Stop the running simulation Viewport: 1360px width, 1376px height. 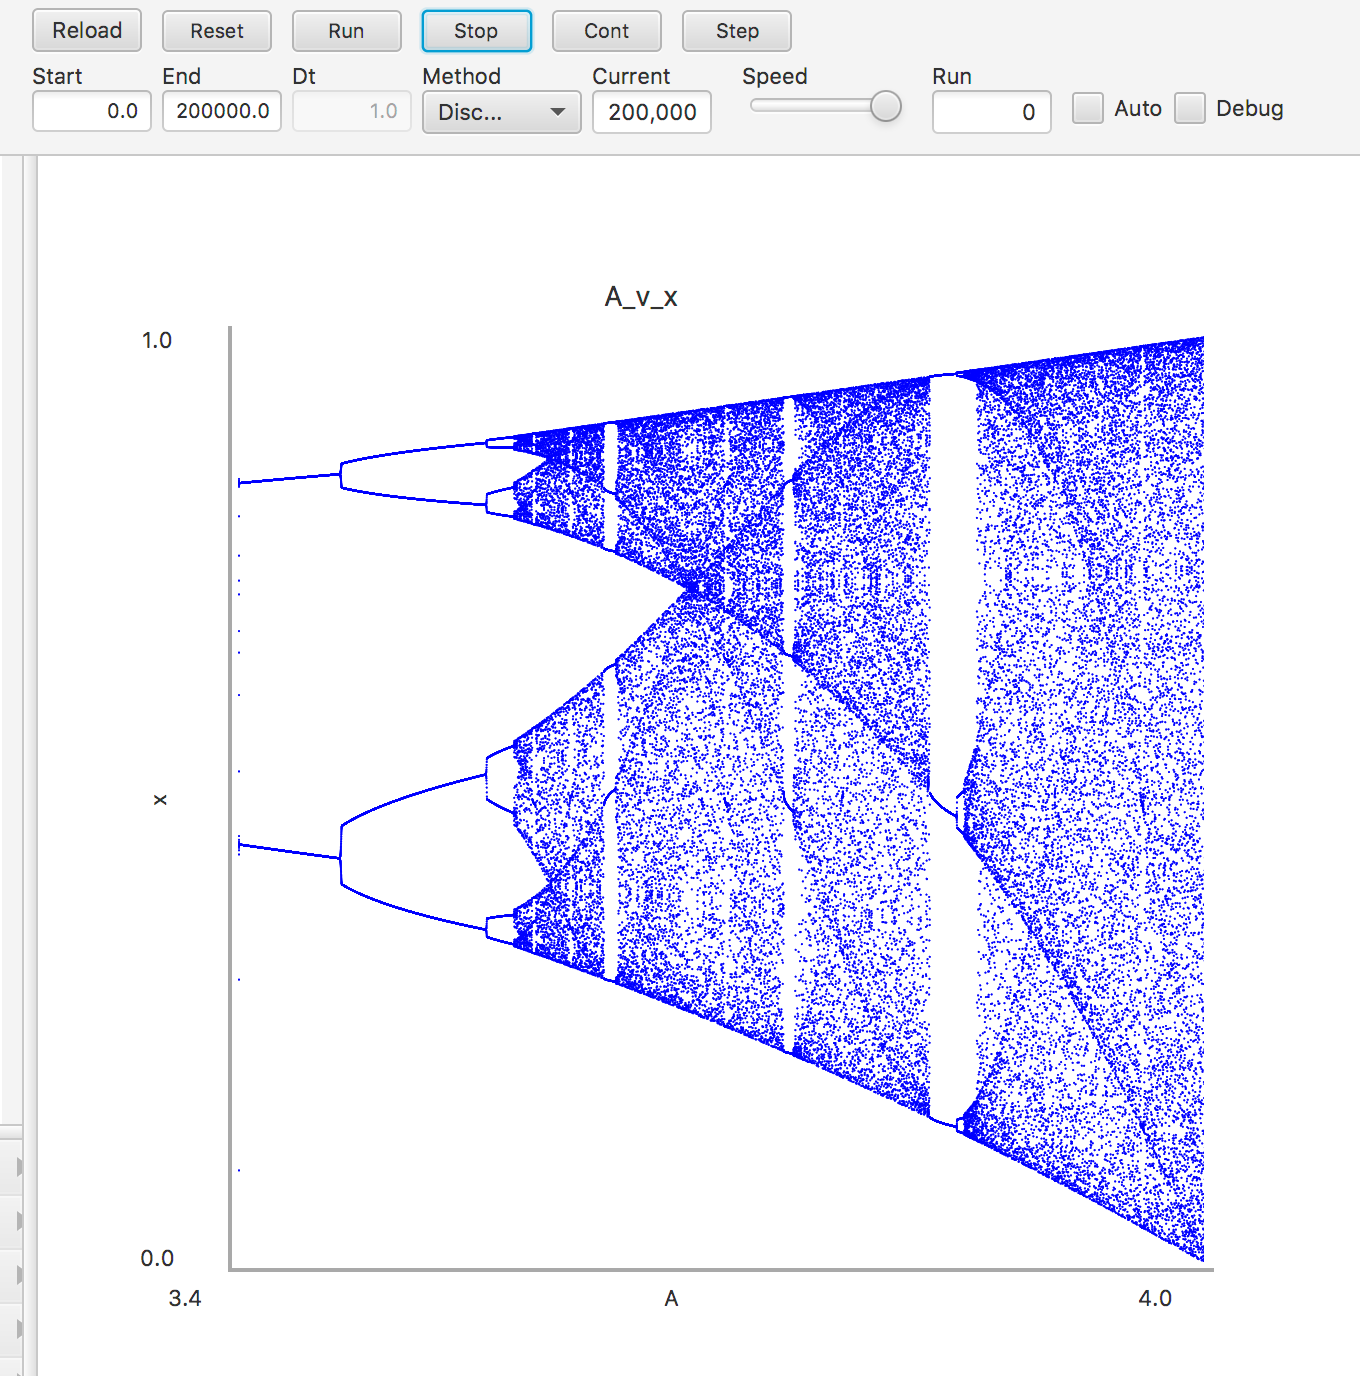click(476, 31)
